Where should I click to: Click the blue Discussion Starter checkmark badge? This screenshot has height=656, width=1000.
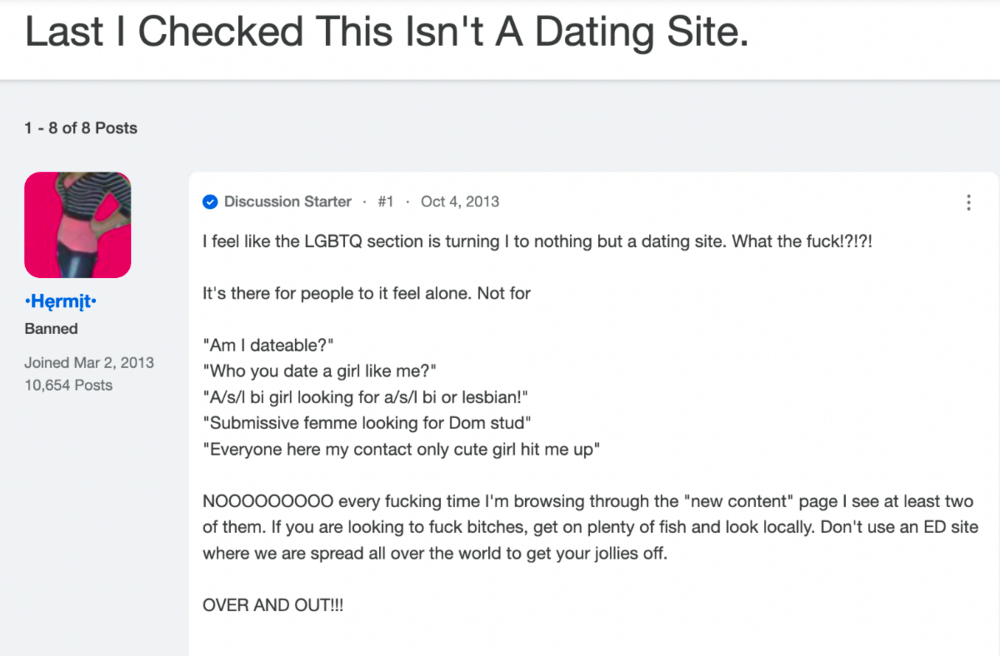point(210,202)
